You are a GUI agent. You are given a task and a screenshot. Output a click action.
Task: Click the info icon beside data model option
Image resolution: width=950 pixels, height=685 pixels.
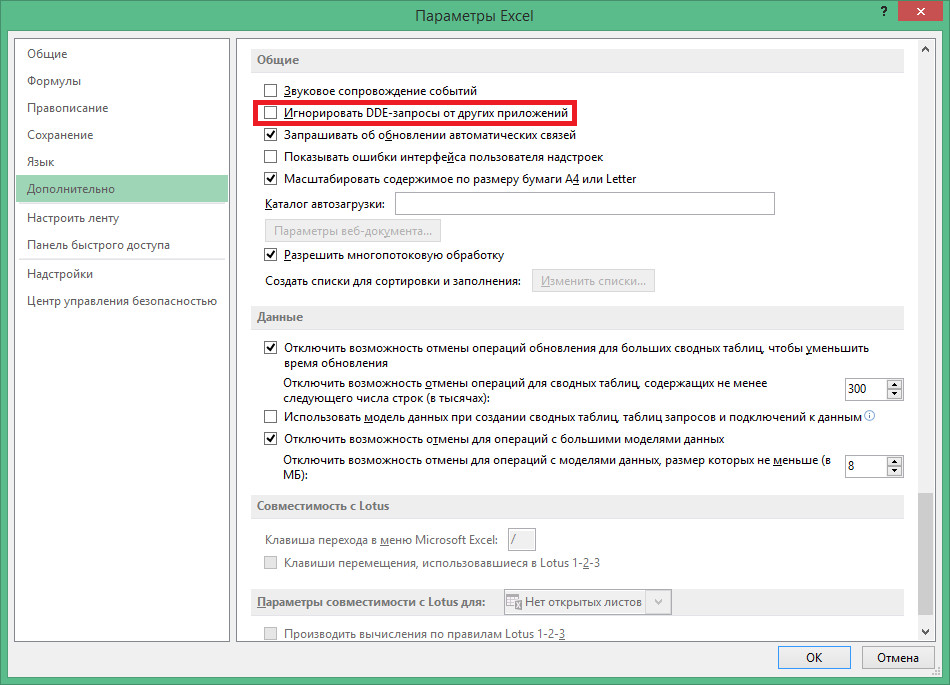point(869,416)
